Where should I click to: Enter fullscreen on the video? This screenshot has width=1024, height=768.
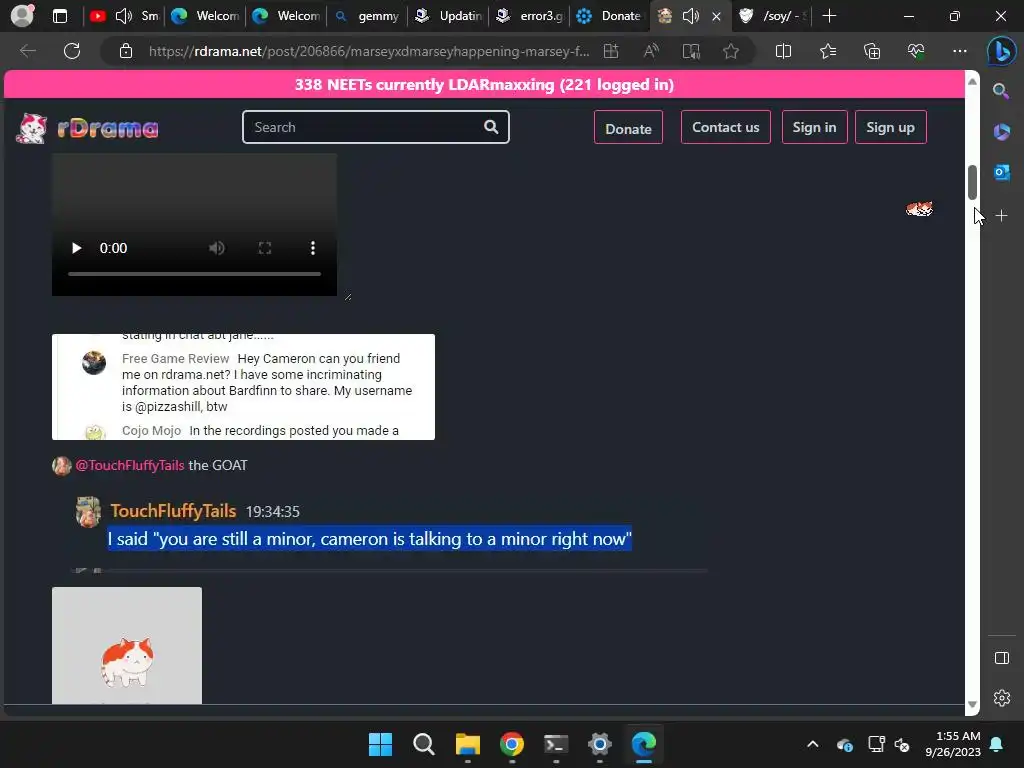(x=264, y=248)
